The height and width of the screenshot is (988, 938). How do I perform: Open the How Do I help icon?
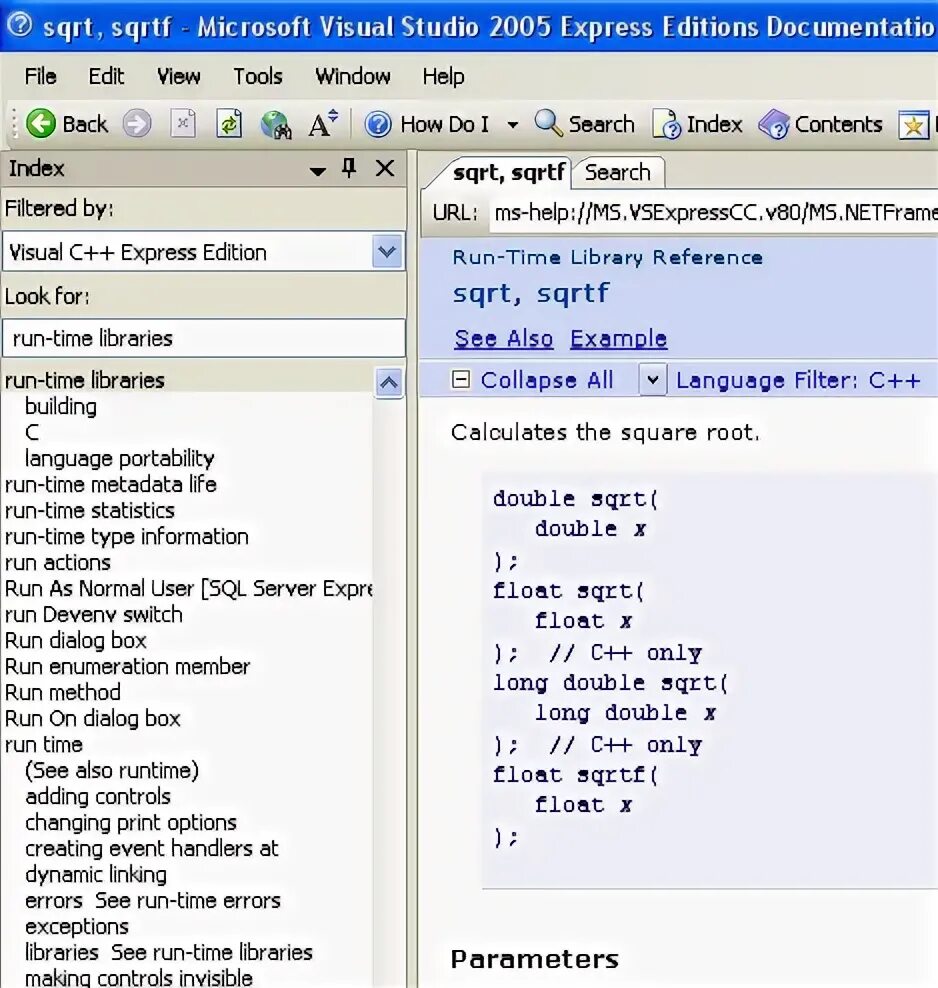click(378, 124)
